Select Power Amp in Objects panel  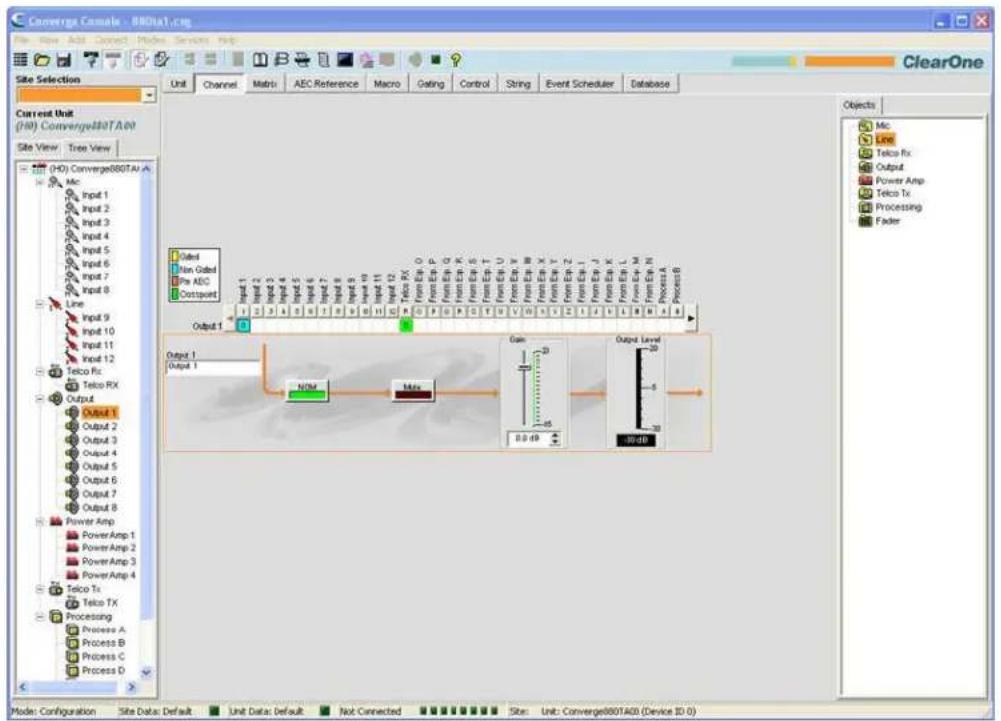click(891, 181)
